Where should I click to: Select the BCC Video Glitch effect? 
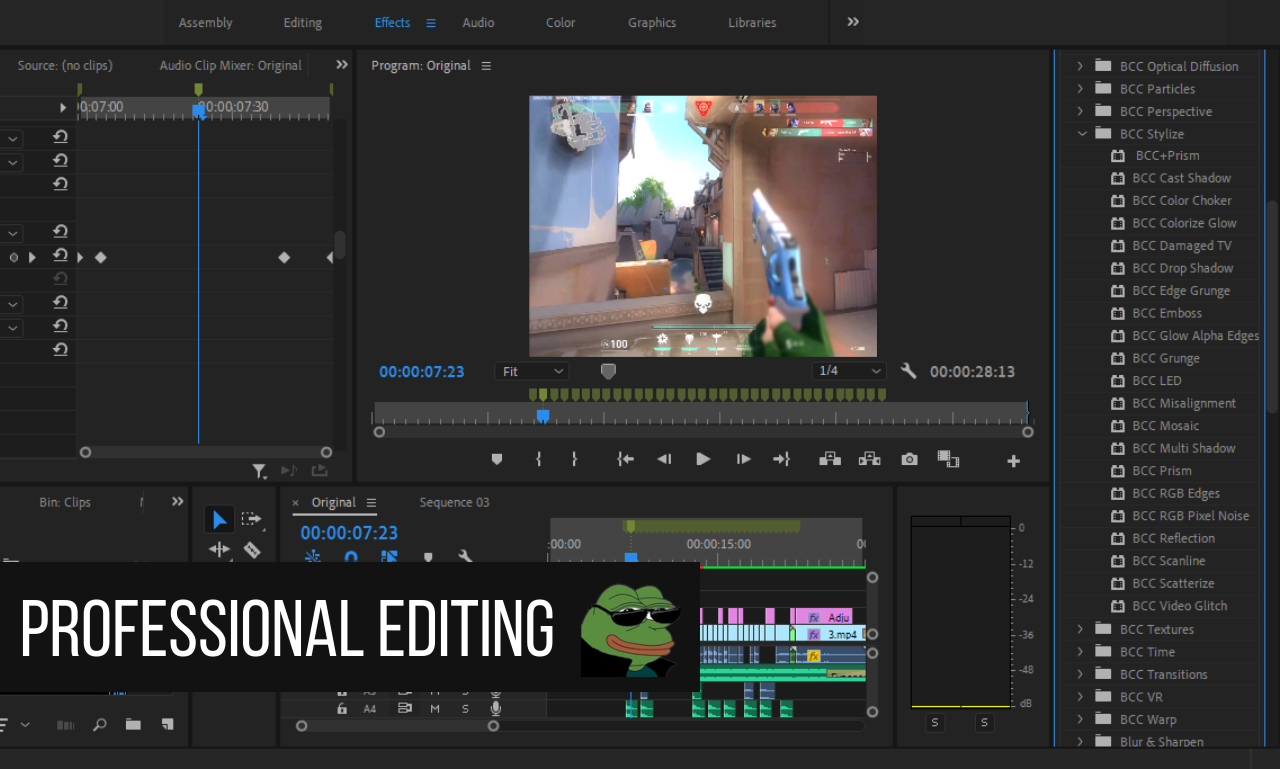[x=1179, y=606]
